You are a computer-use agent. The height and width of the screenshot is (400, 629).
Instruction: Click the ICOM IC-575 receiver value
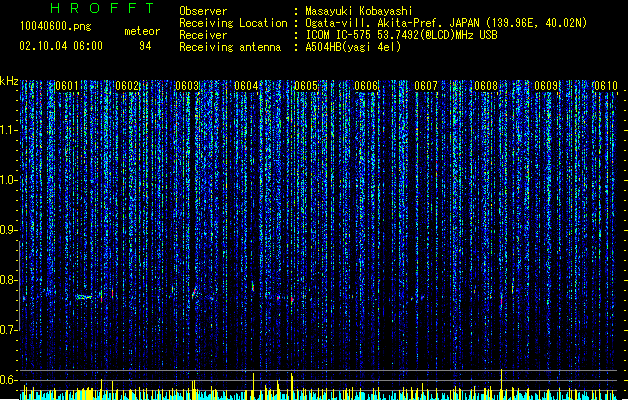pyautogui.click(x=401, y=35)
